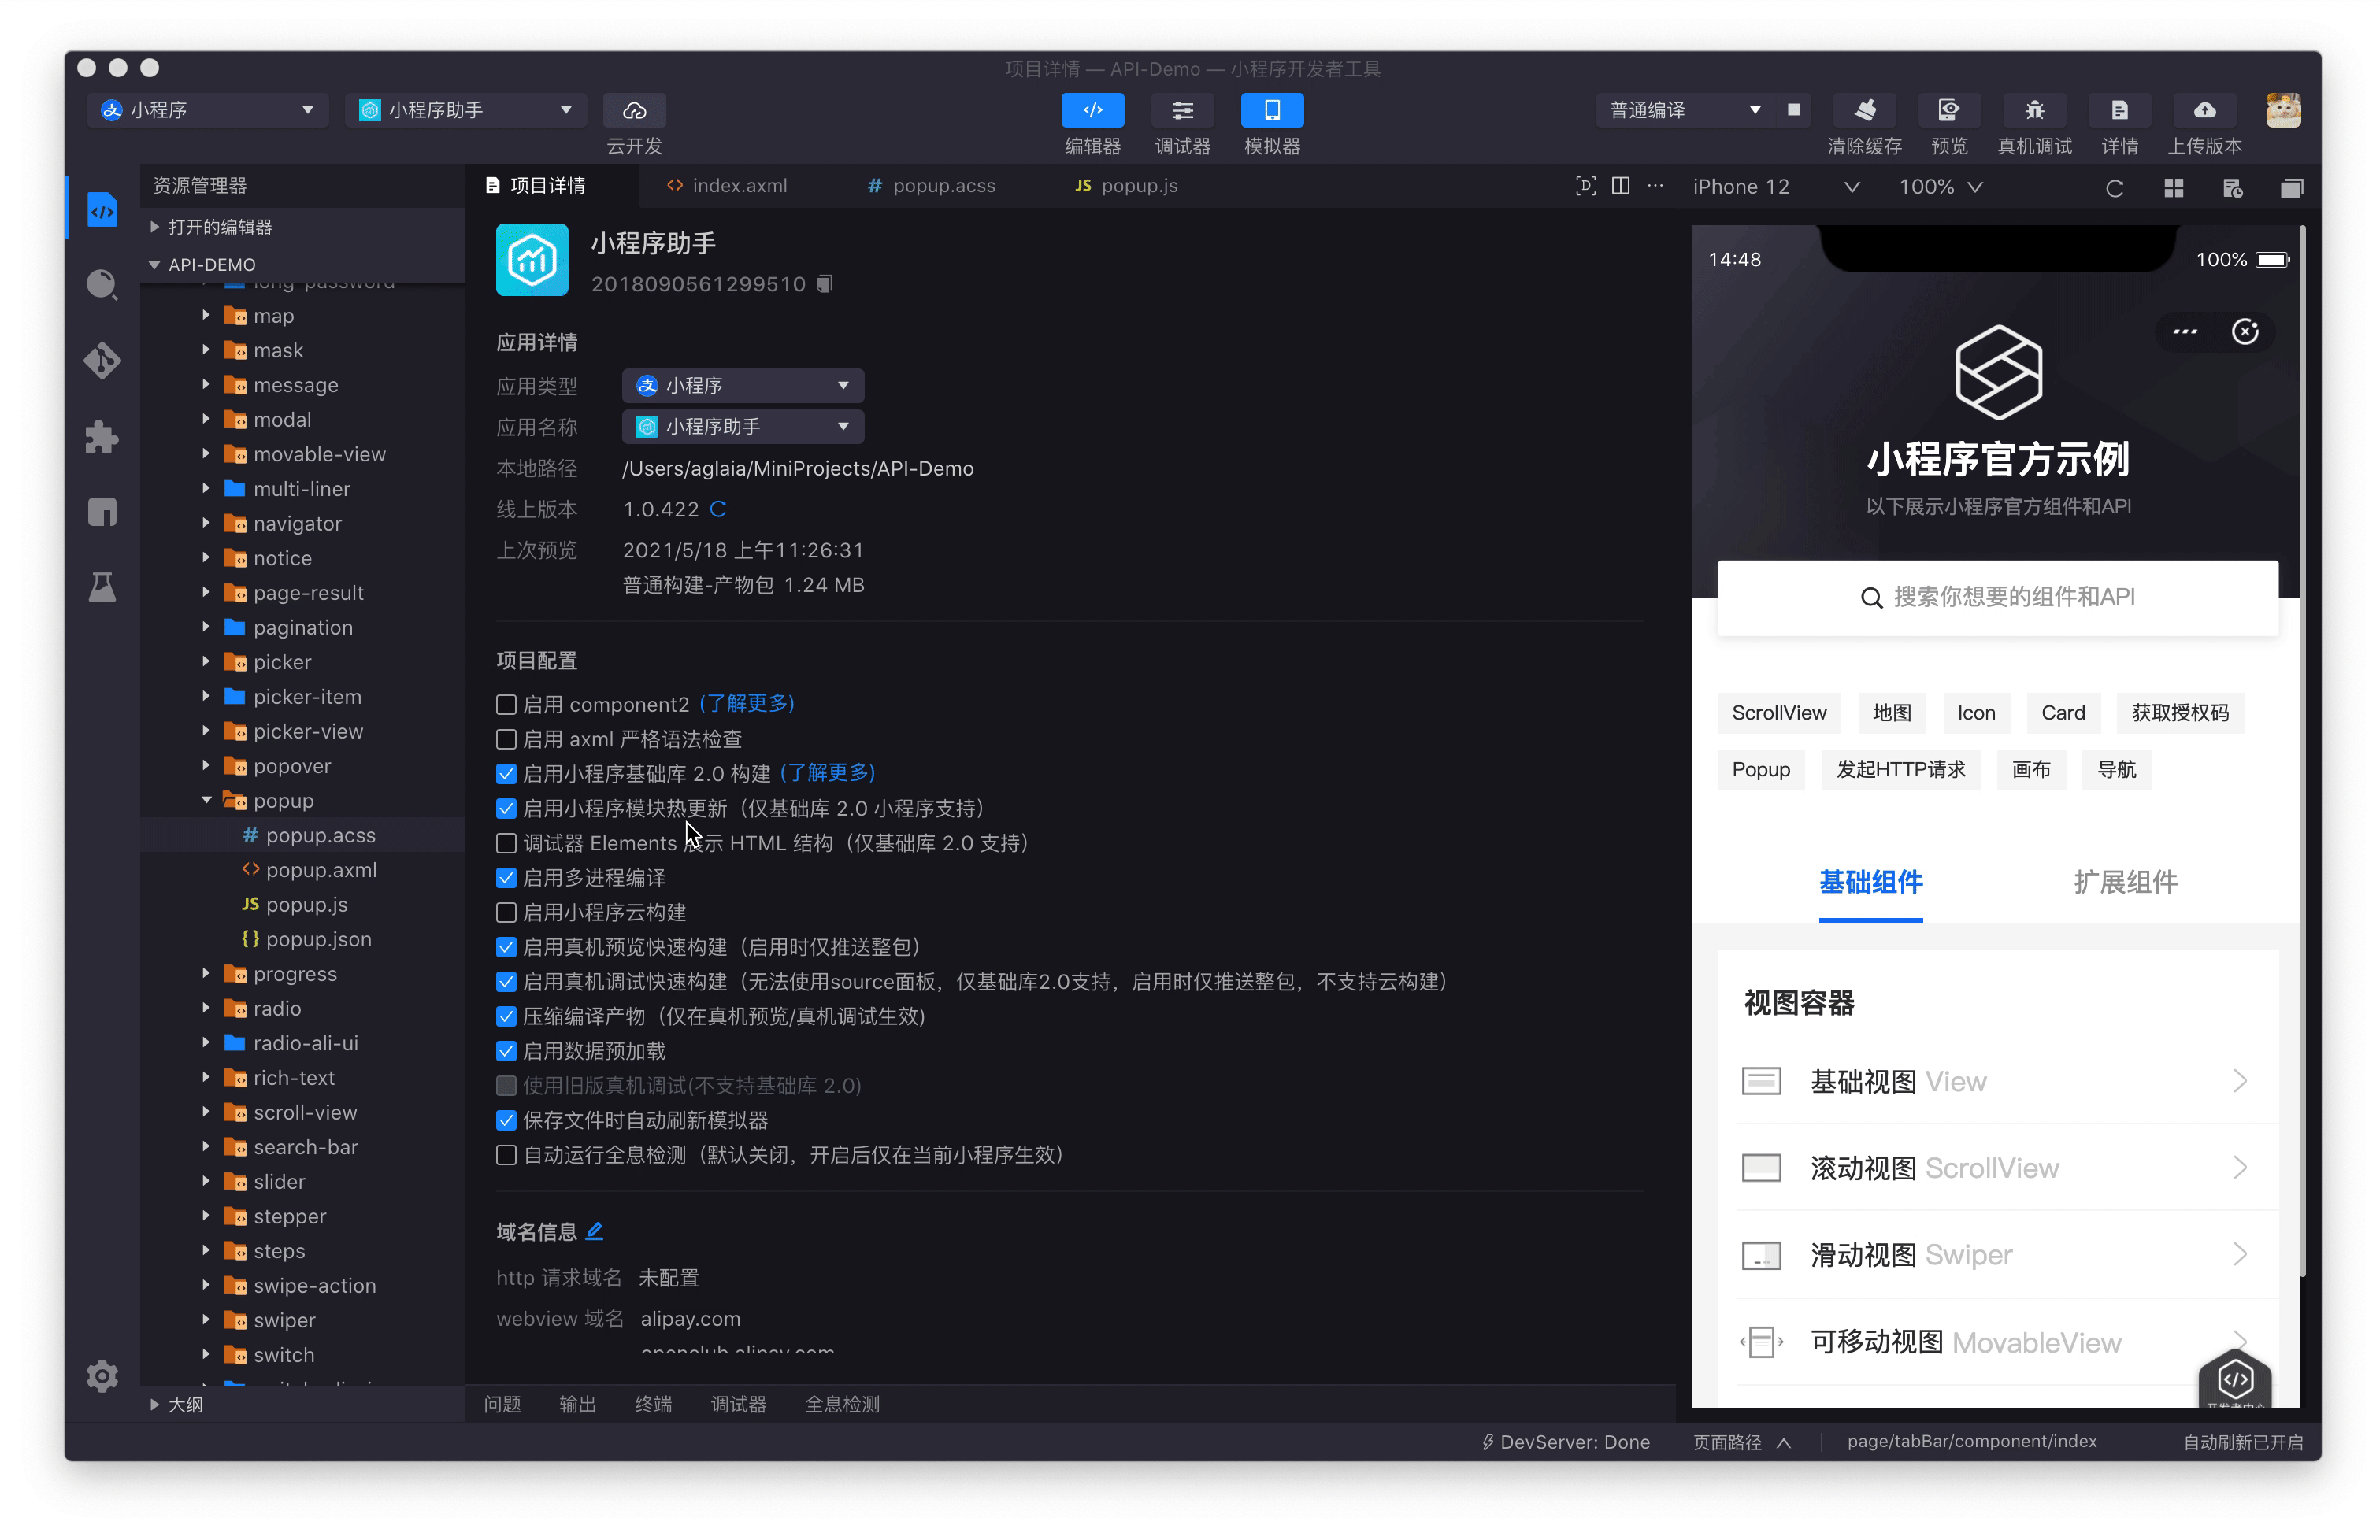Viewport: 2380px width, 1540px height.
Task: Open 应用类型 dropdown in app details
Action: (x=743, y=385)
